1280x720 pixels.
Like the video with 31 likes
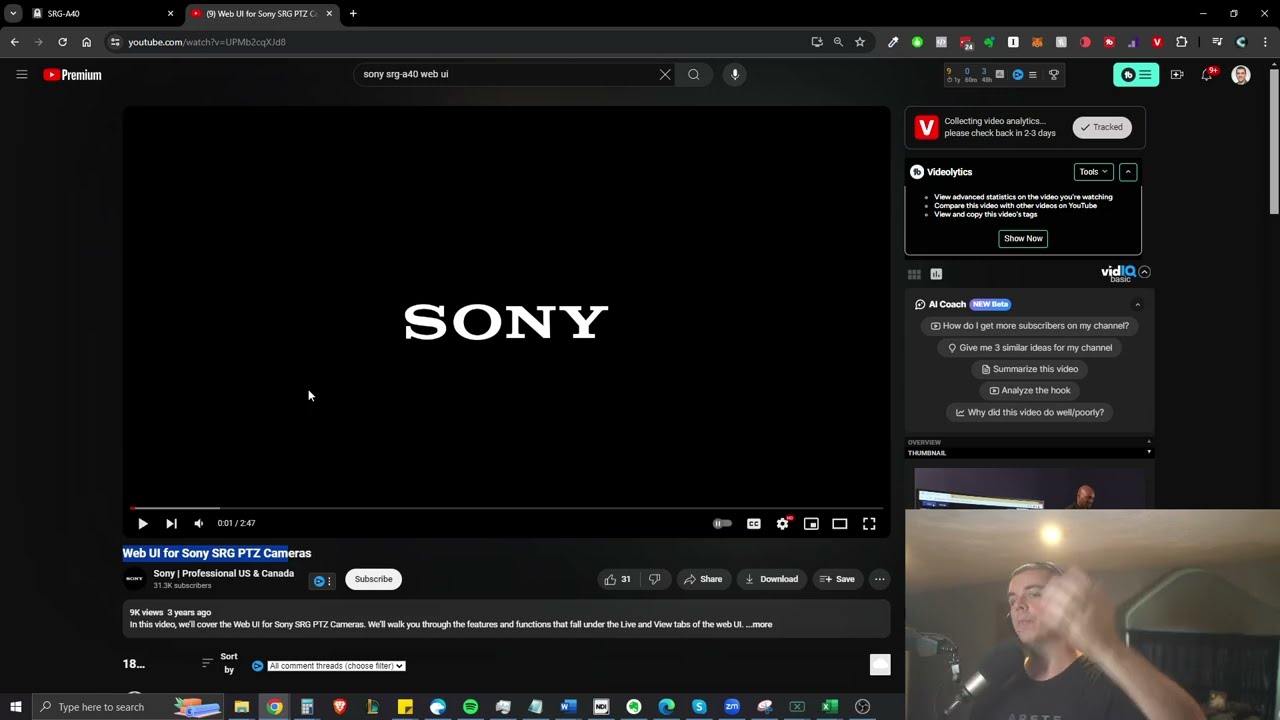[617, 579]
